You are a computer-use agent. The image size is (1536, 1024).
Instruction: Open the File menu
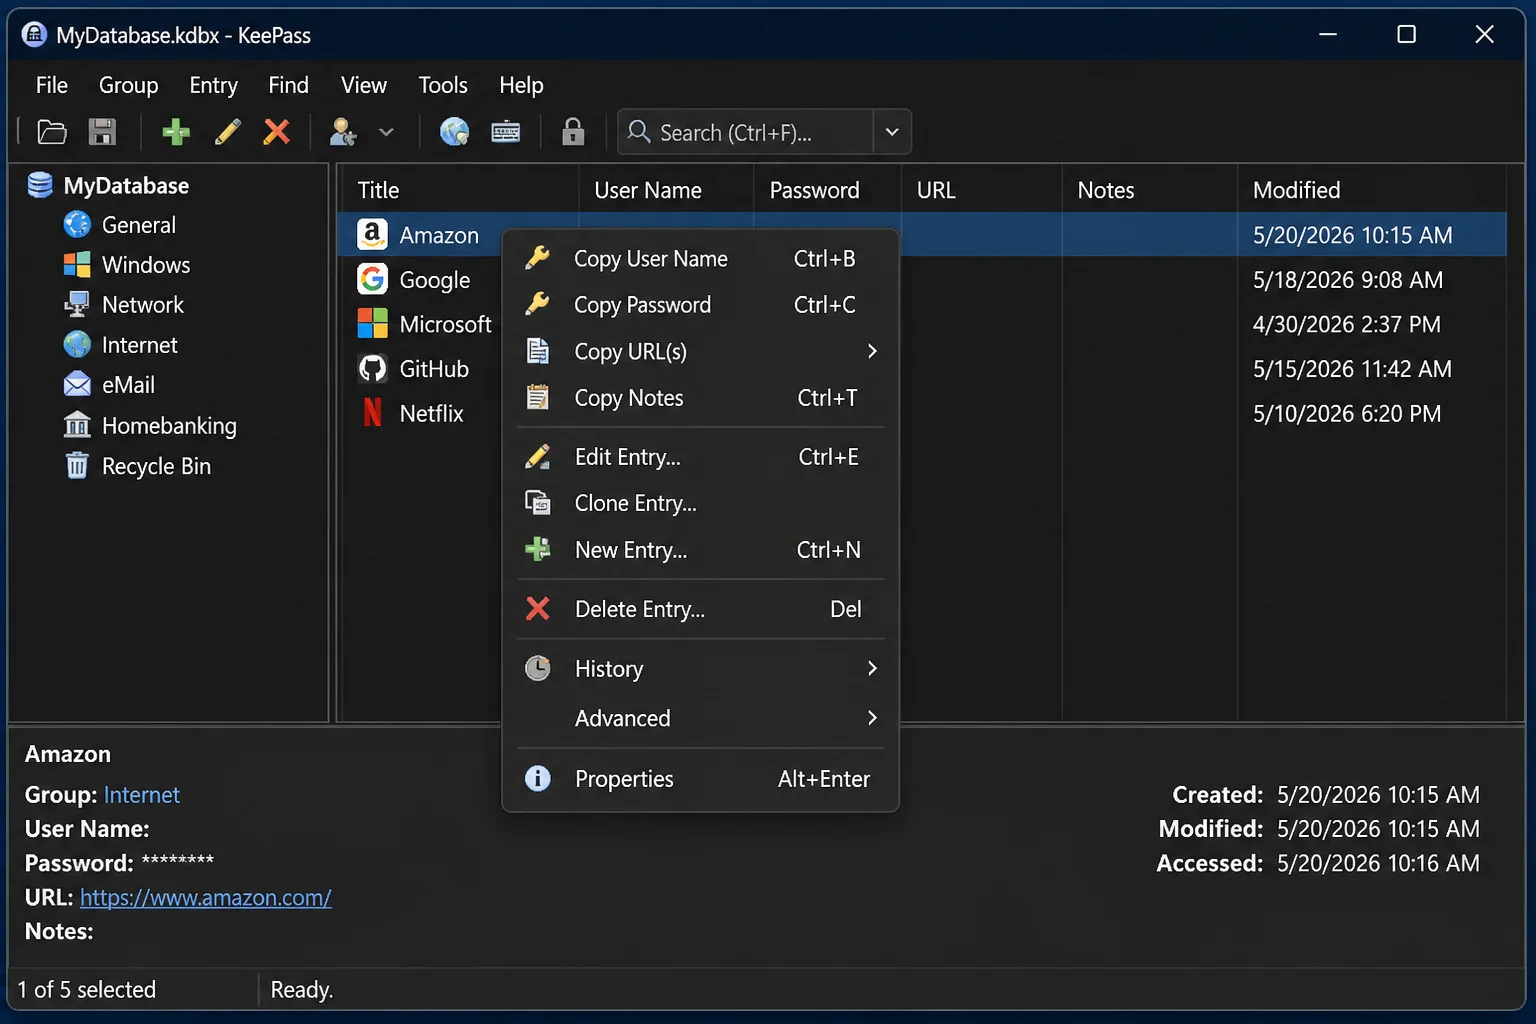pos(52,85)
